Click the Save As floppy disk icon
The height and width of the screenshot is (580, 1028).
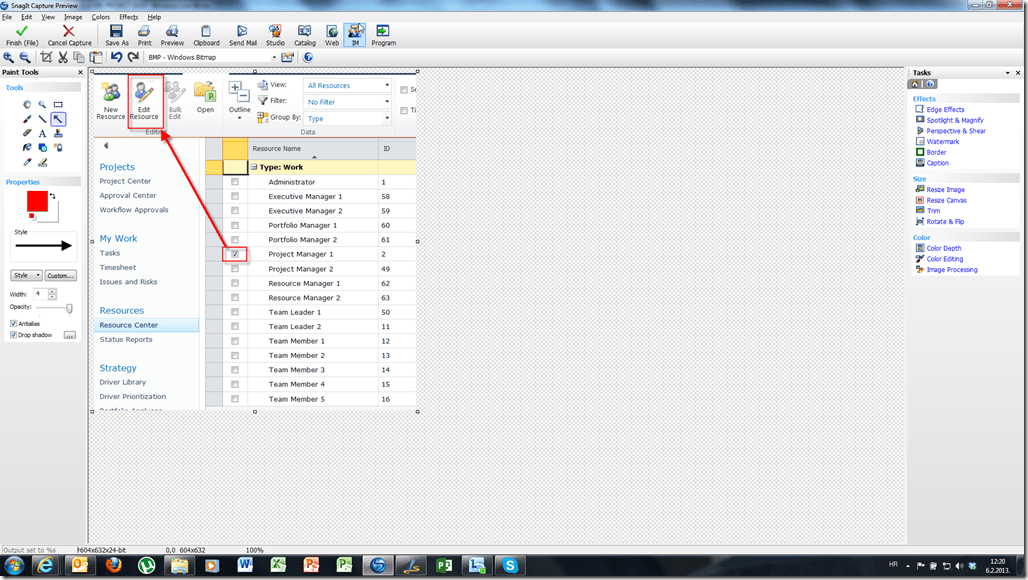(117, 32)
